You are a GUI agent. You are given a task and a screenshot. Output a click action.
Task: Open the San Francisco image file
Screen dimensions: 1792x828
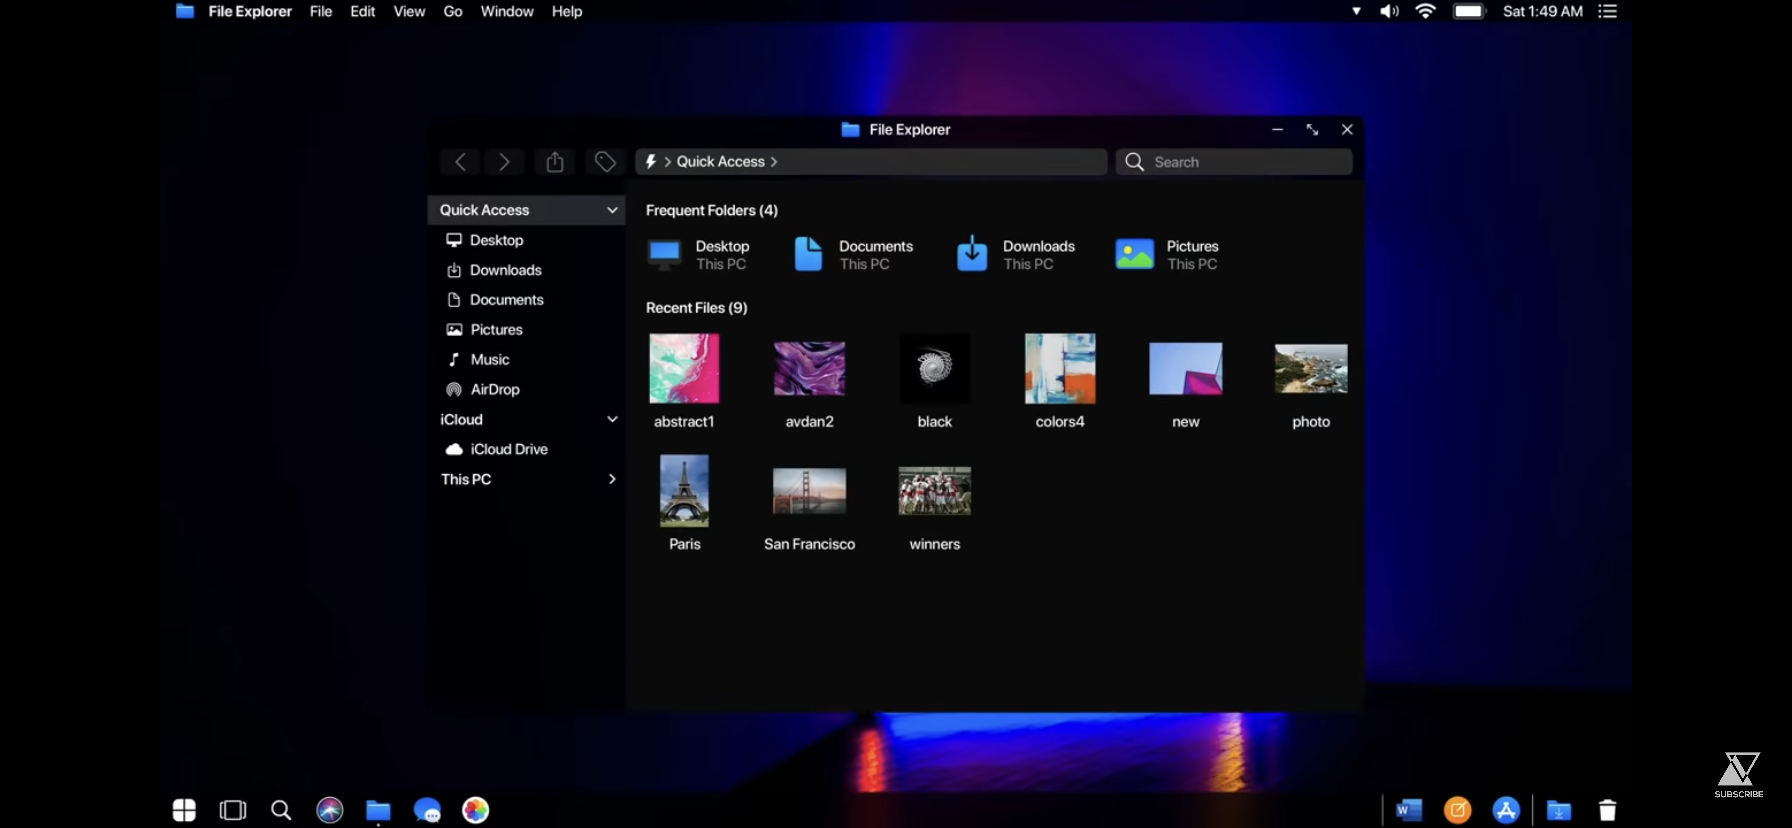[809, 491]
